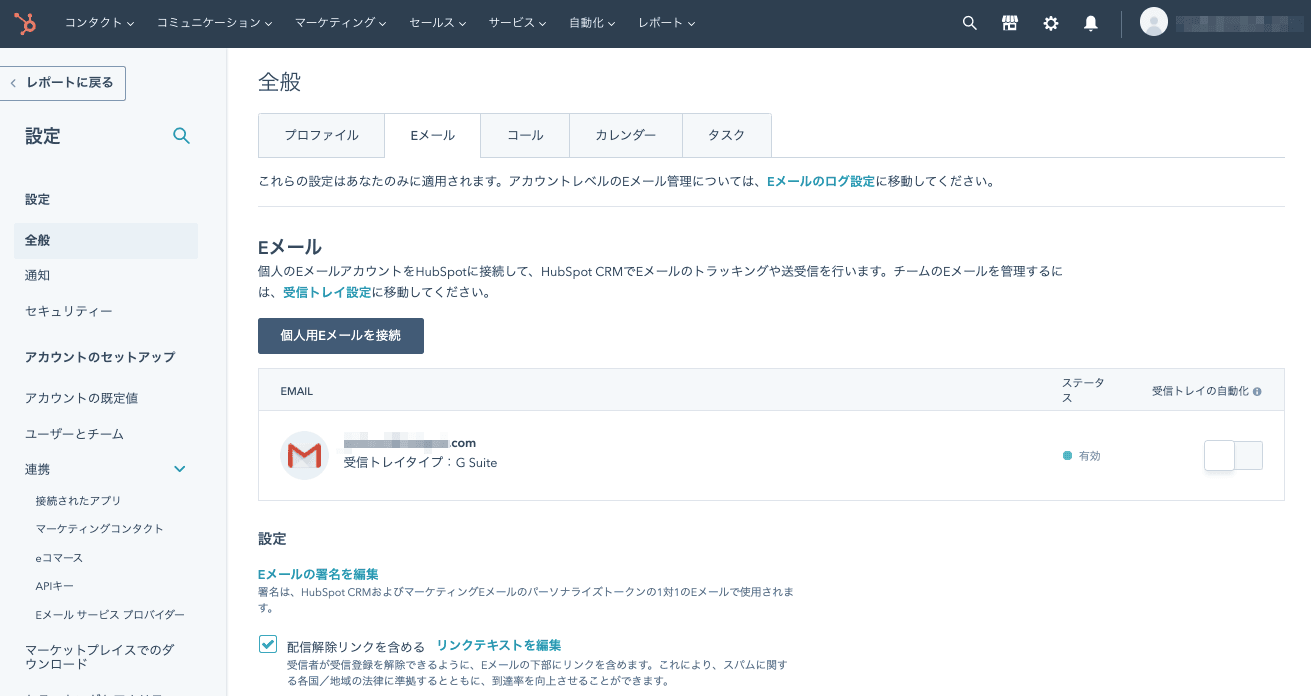This screenshot has height=696, width=1311.
Task: Collapse the 連携 sidebar section chevron
Action: [x=180, y=469]
